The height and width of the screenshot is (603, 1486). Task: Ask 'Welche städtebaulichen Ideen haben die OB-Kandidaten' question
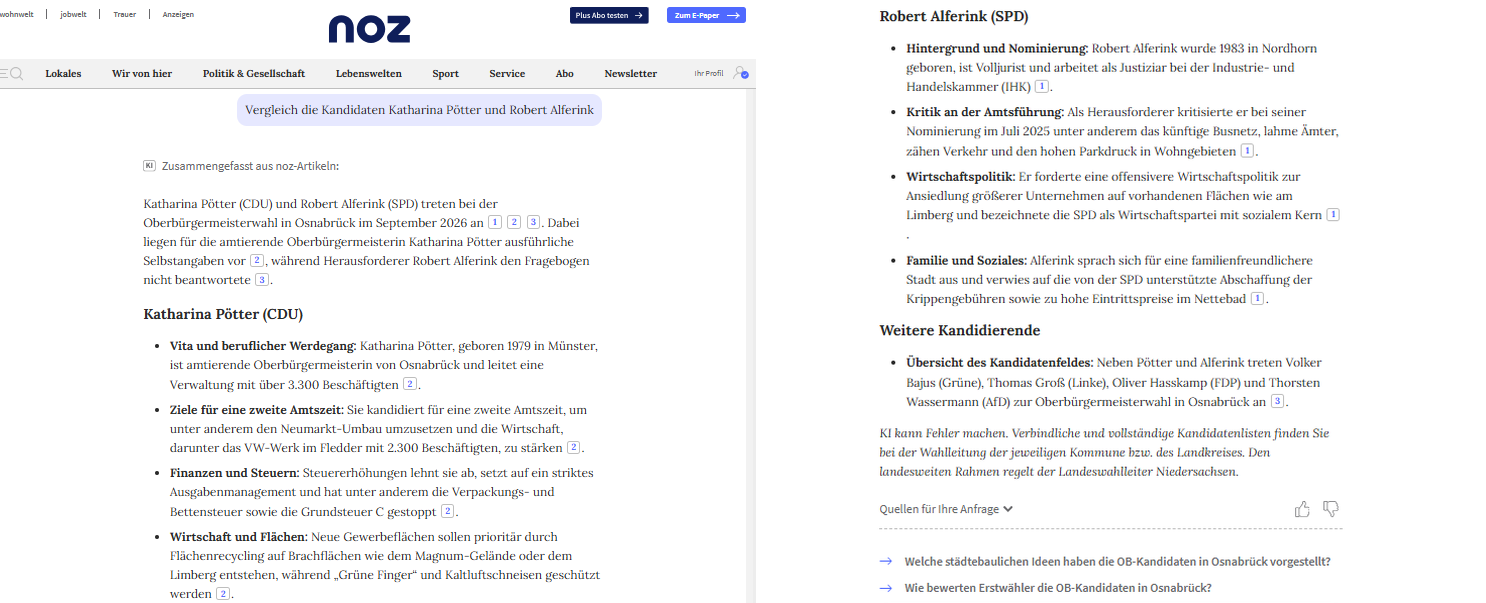pos(1117,562)
